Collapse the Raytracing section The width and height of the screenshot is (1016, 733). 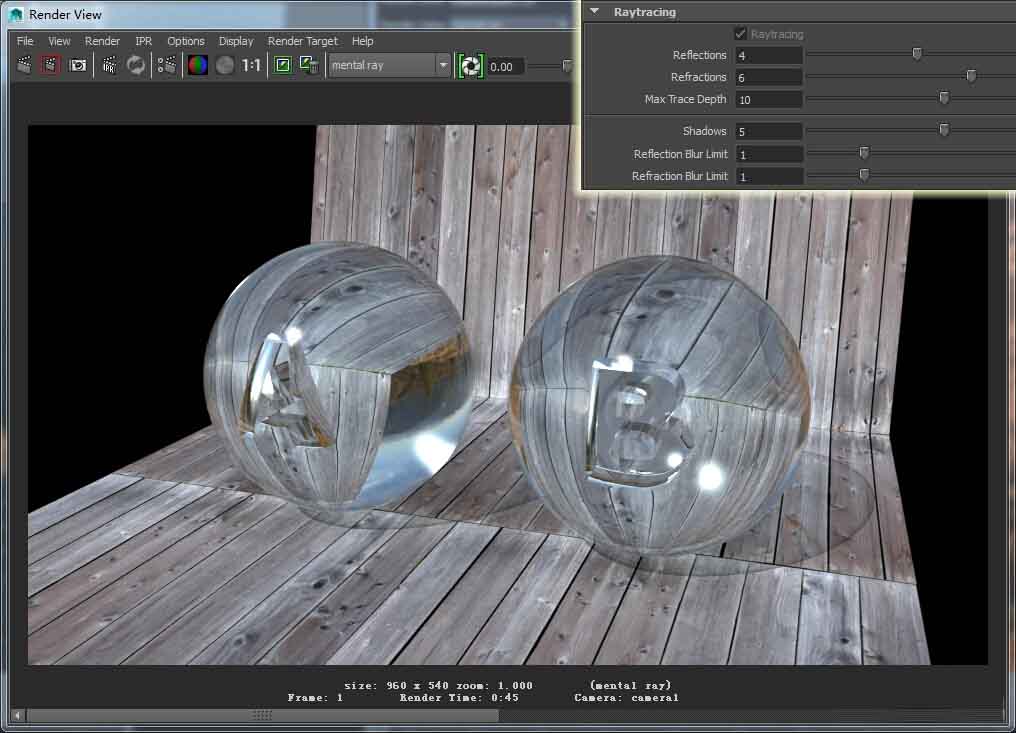tap(595, 12)
